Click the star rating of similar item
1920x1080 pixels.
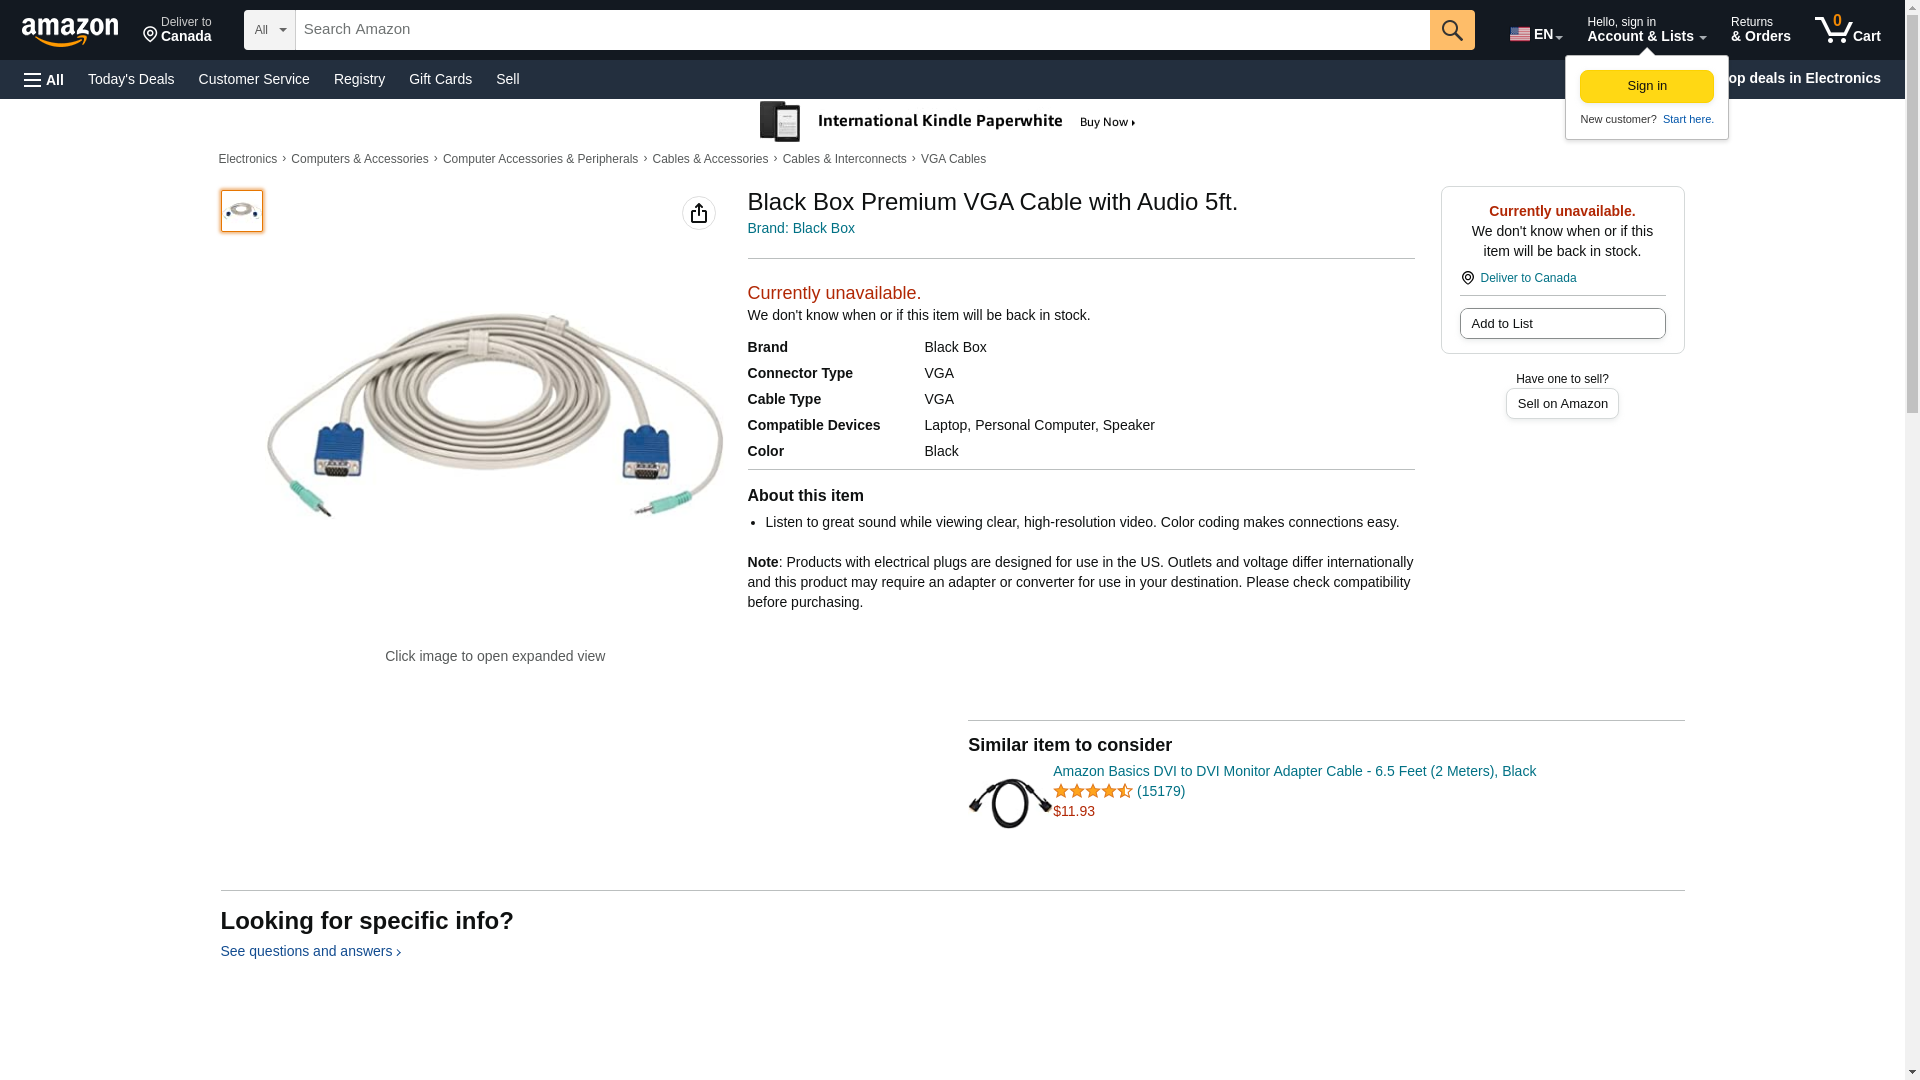pyautogui.click(x=1092, y=791)
